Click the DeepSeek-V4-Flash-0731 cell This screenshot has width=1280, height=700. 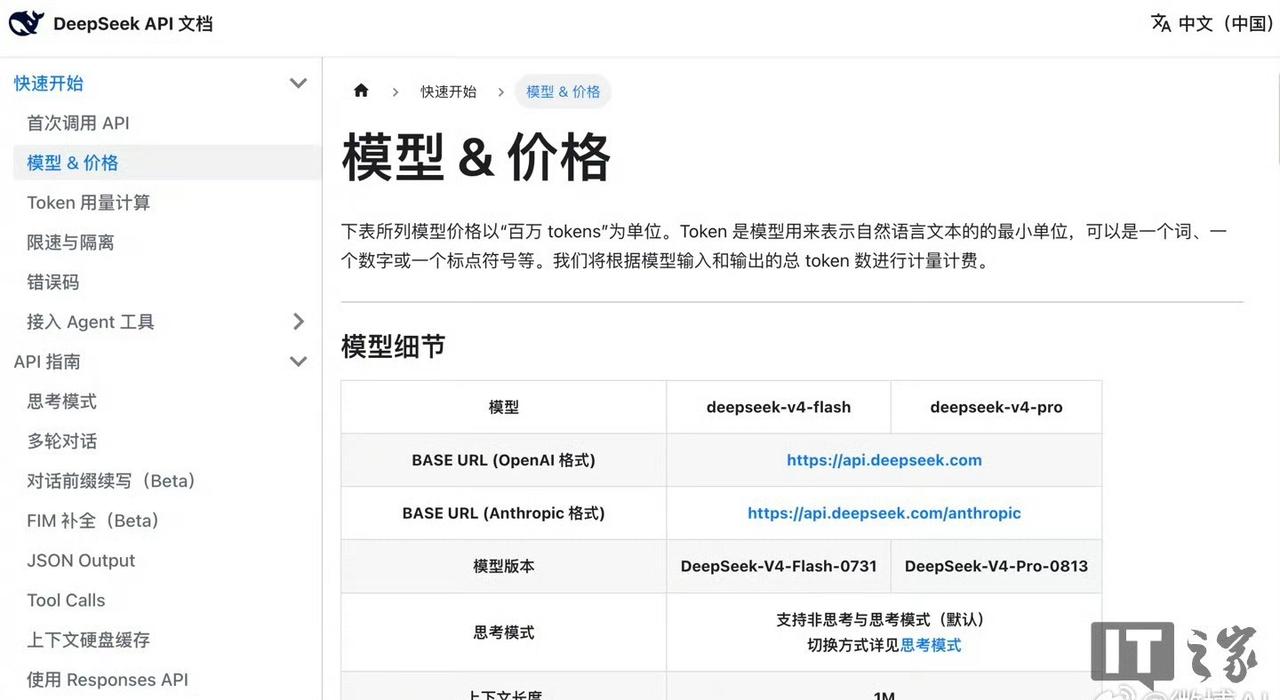[x=779, y=566]
